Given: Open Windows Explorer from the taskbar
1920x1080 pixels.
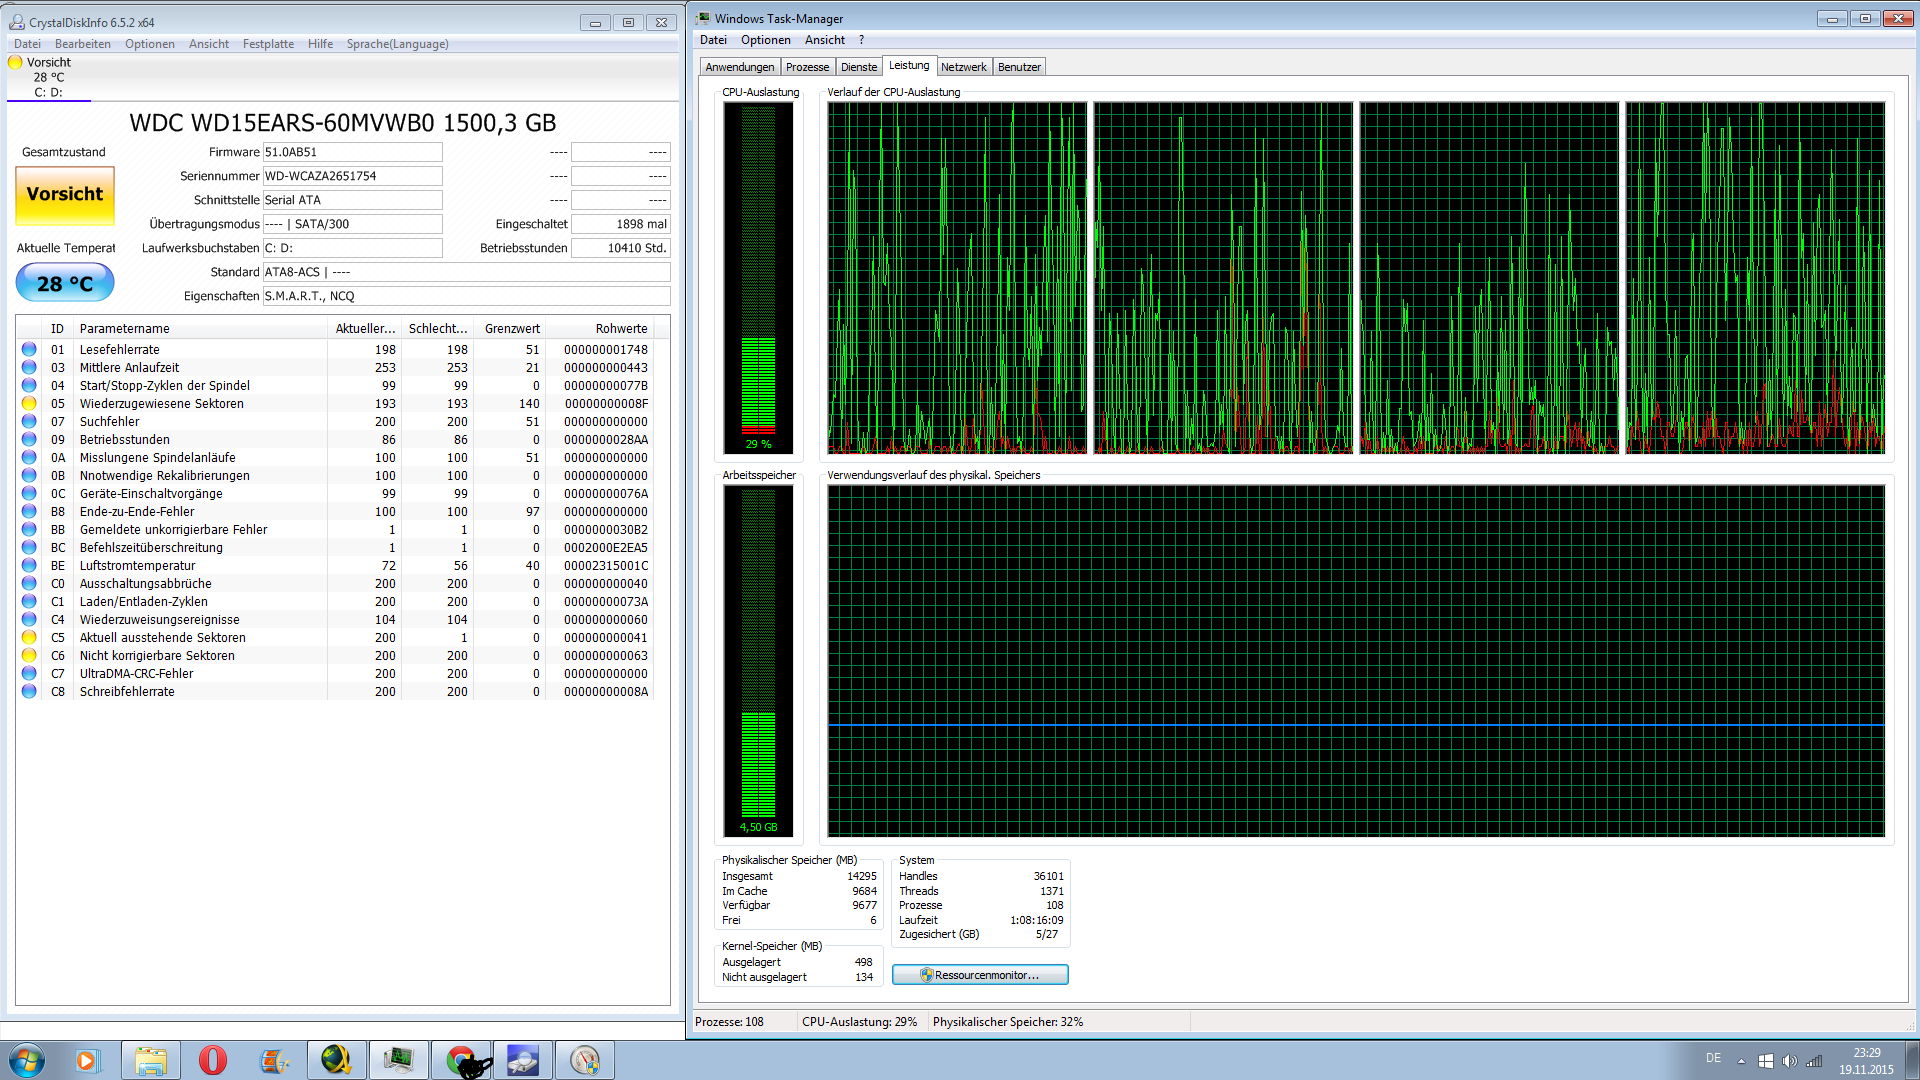Looking at the screenshot, I should coord(151,1060).
